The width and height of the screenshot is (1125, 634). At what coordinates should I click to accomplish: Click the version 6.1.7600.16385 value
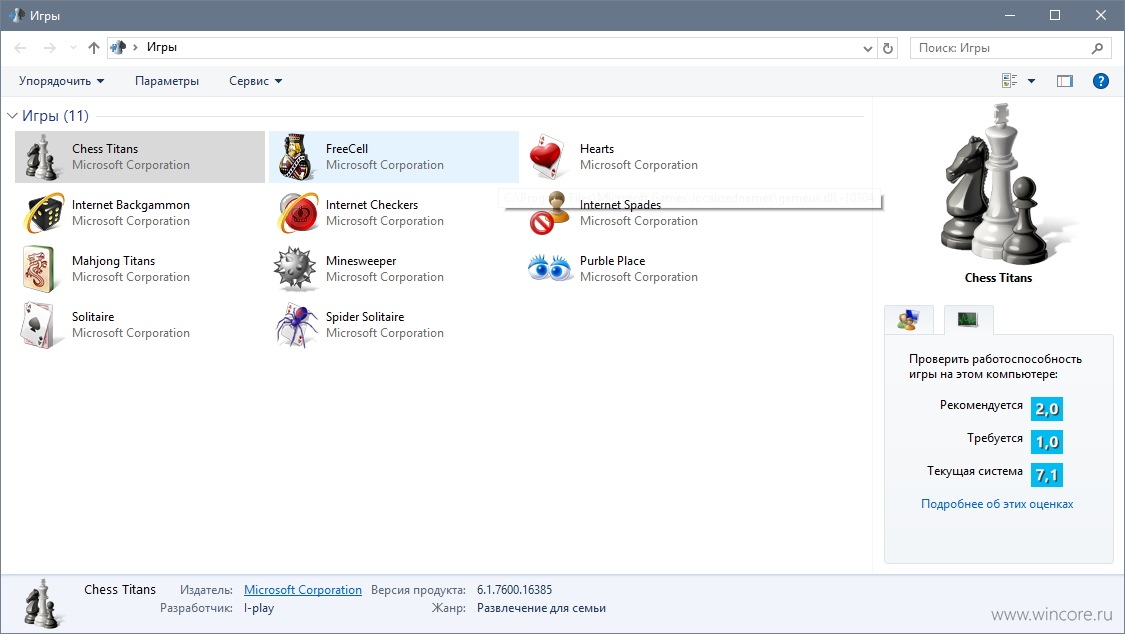[x=514, y=590]
